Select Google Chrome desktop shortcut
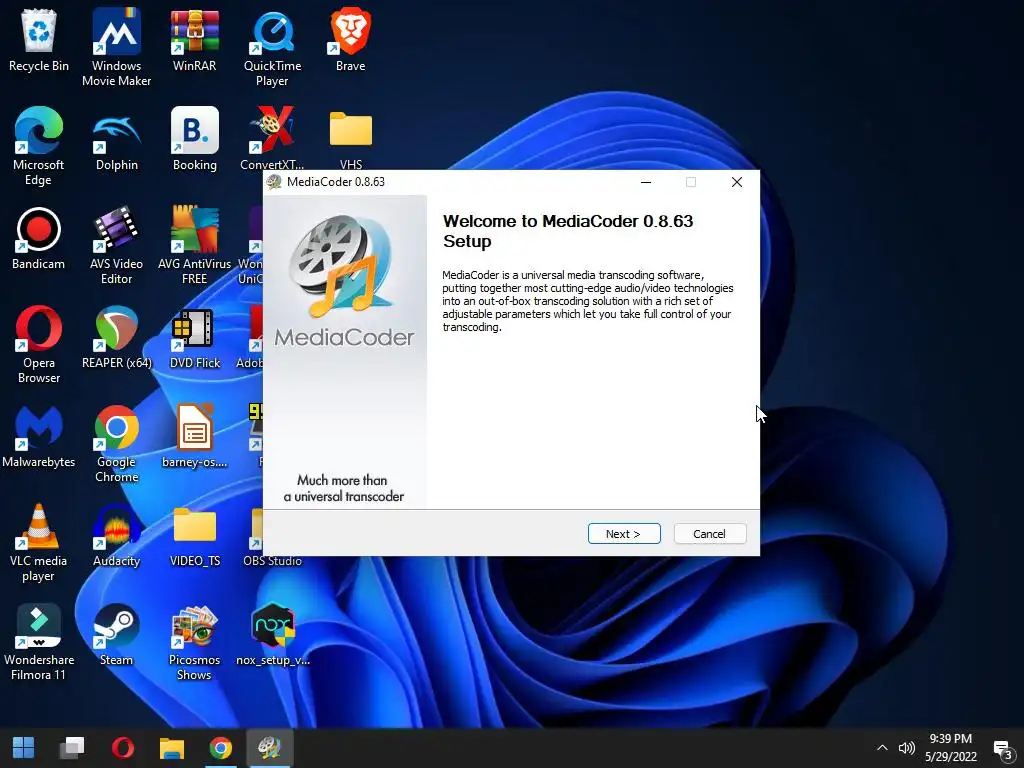 coord(116,443)
